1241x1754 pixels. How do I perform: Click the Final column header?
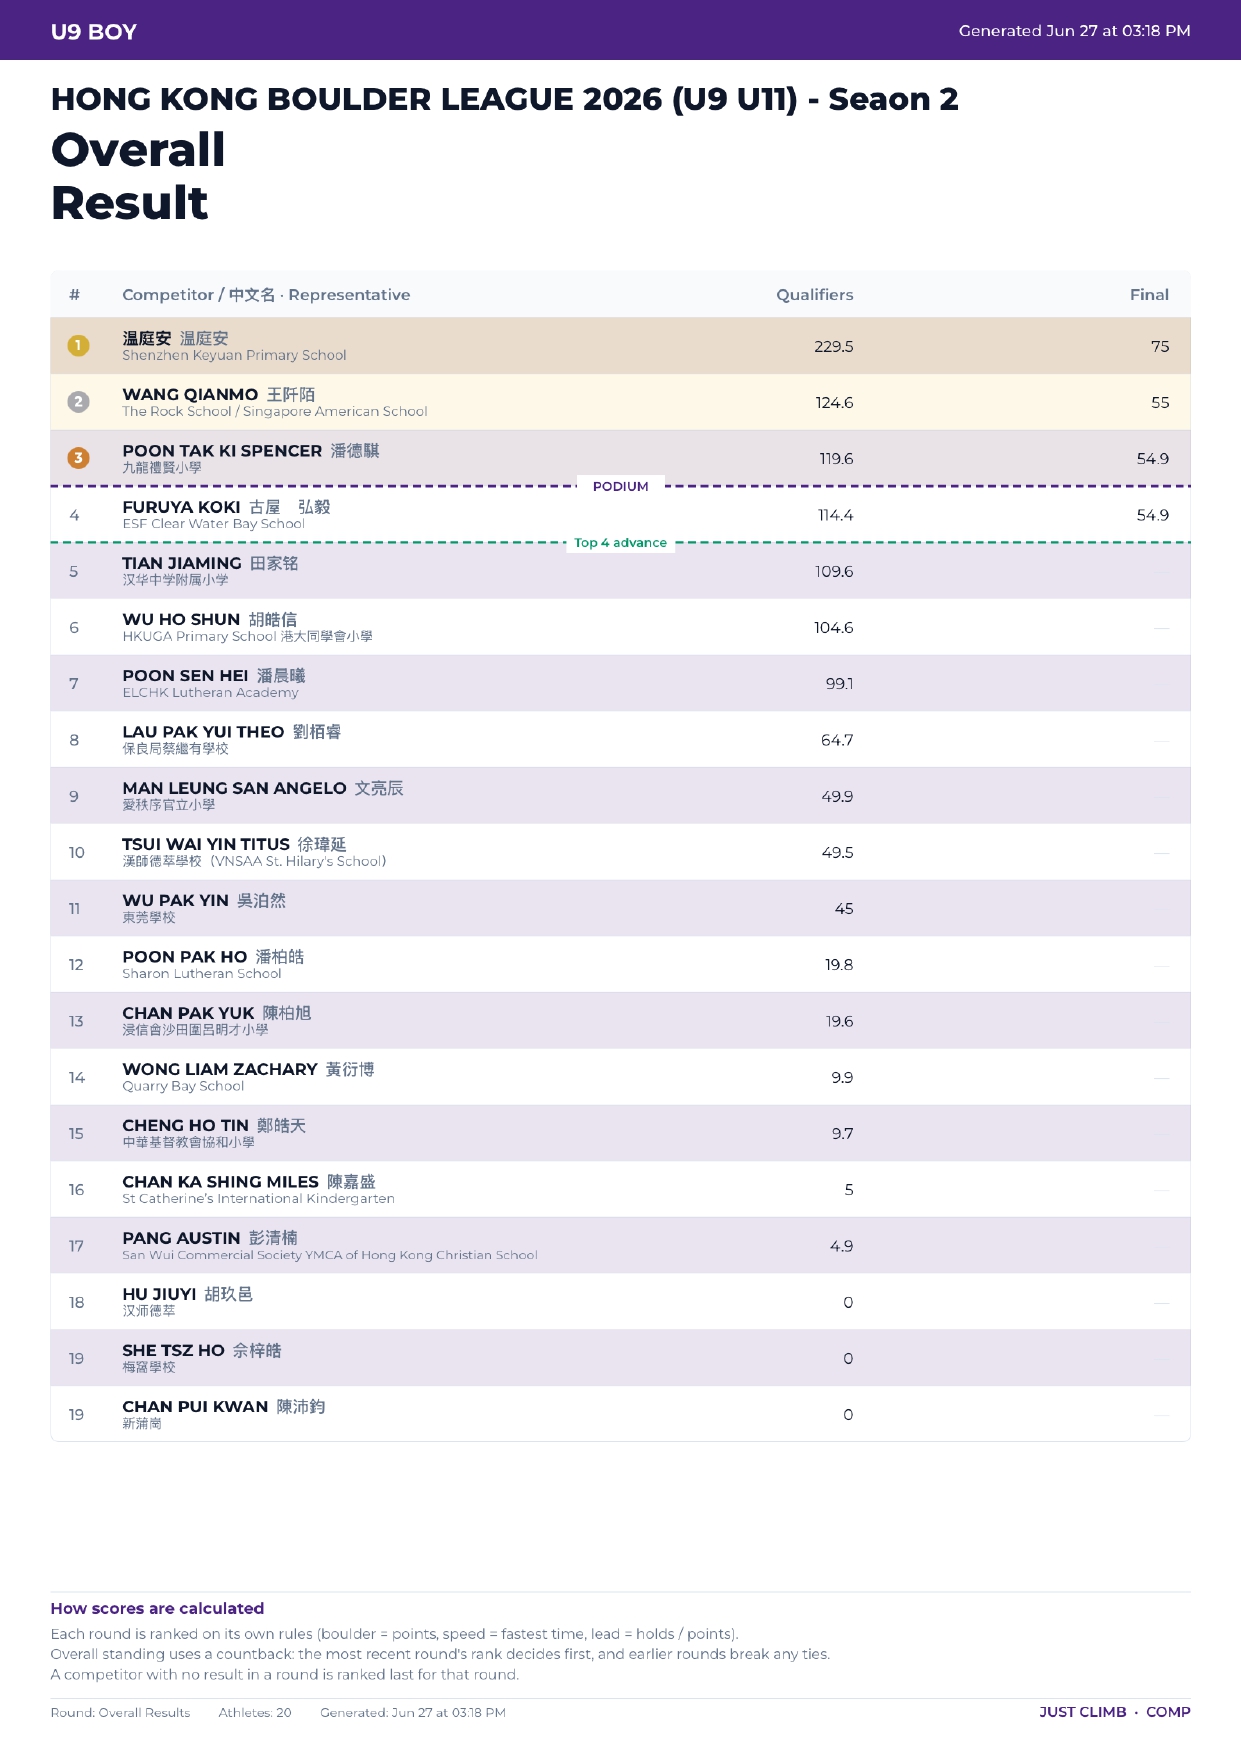[x=1149, y=295]
